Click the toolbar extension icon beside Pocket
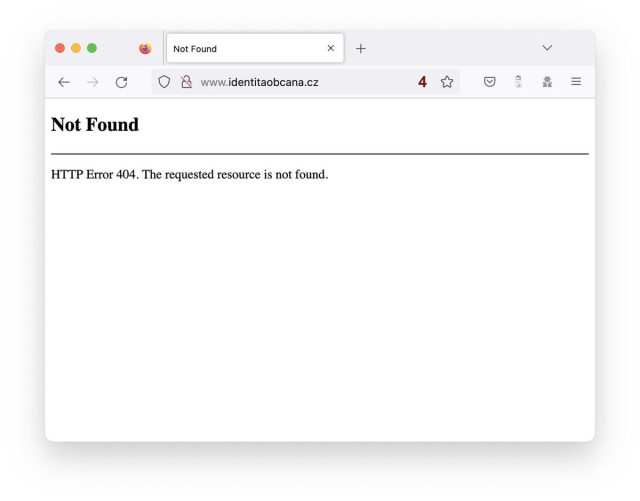The height and width of the screenshot is (501, 640). [518, 82]
